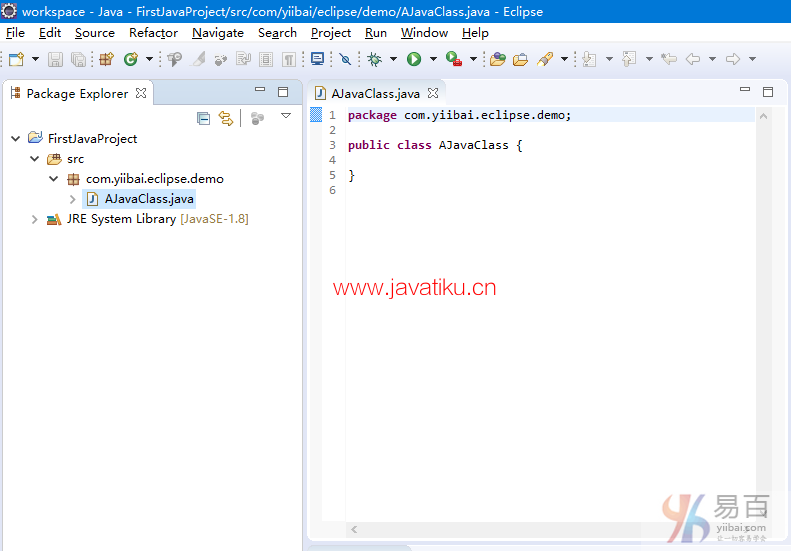This screenshot has width=791, height=551.
Task: Open the Run button dropdown arrow
Action: (x=432, y=59)
